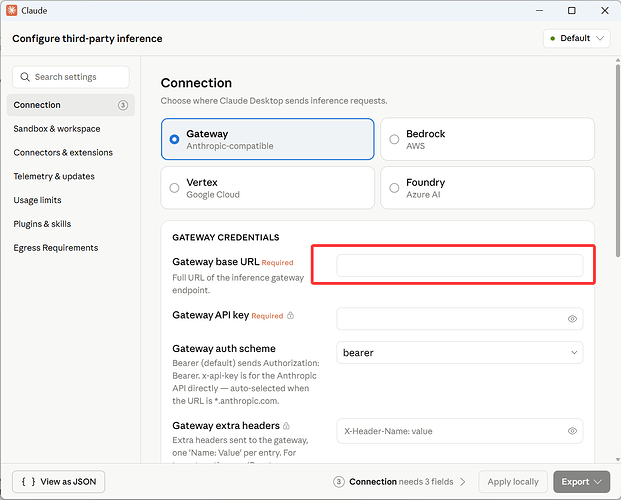Click the Gateway auth scheme label

pyautogui.click(x=224, y=349)
